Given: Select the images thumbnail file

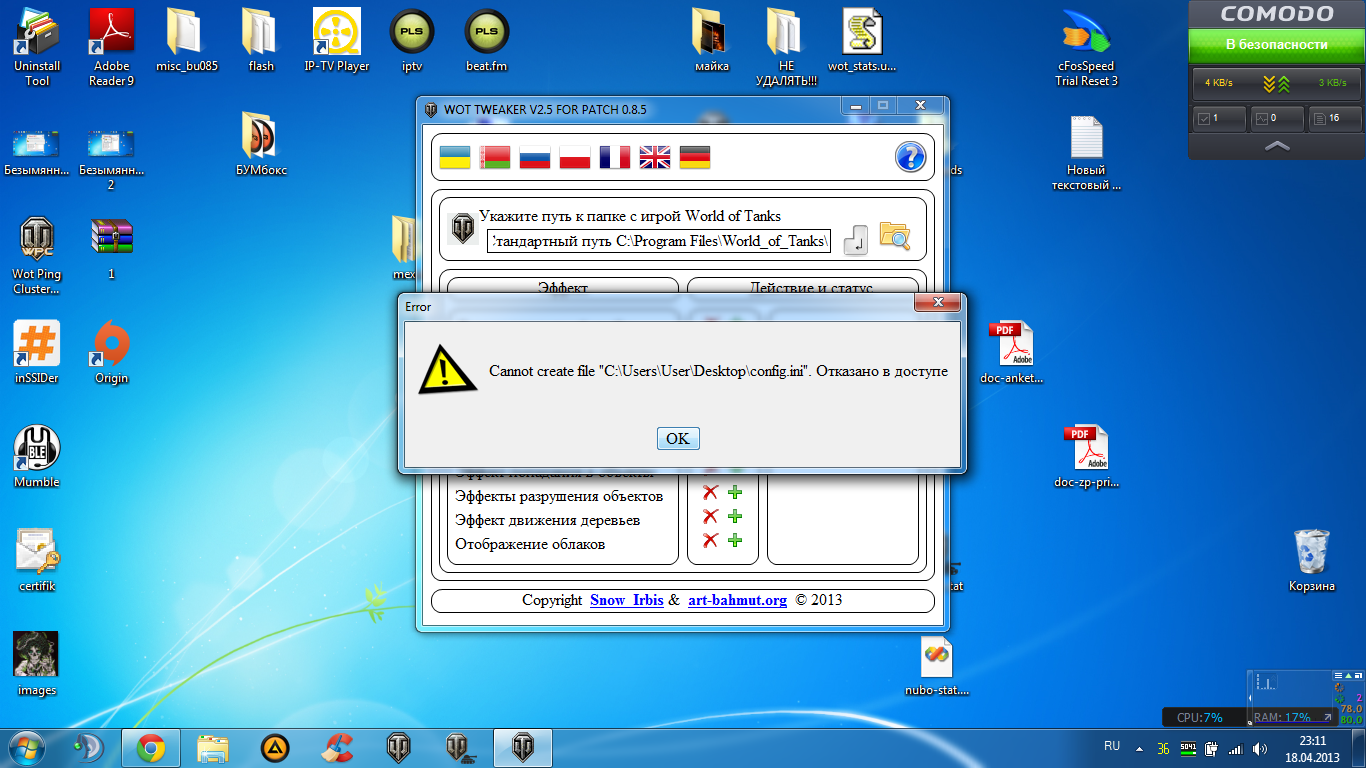Looking at the screenshot, I should point(37,664).
